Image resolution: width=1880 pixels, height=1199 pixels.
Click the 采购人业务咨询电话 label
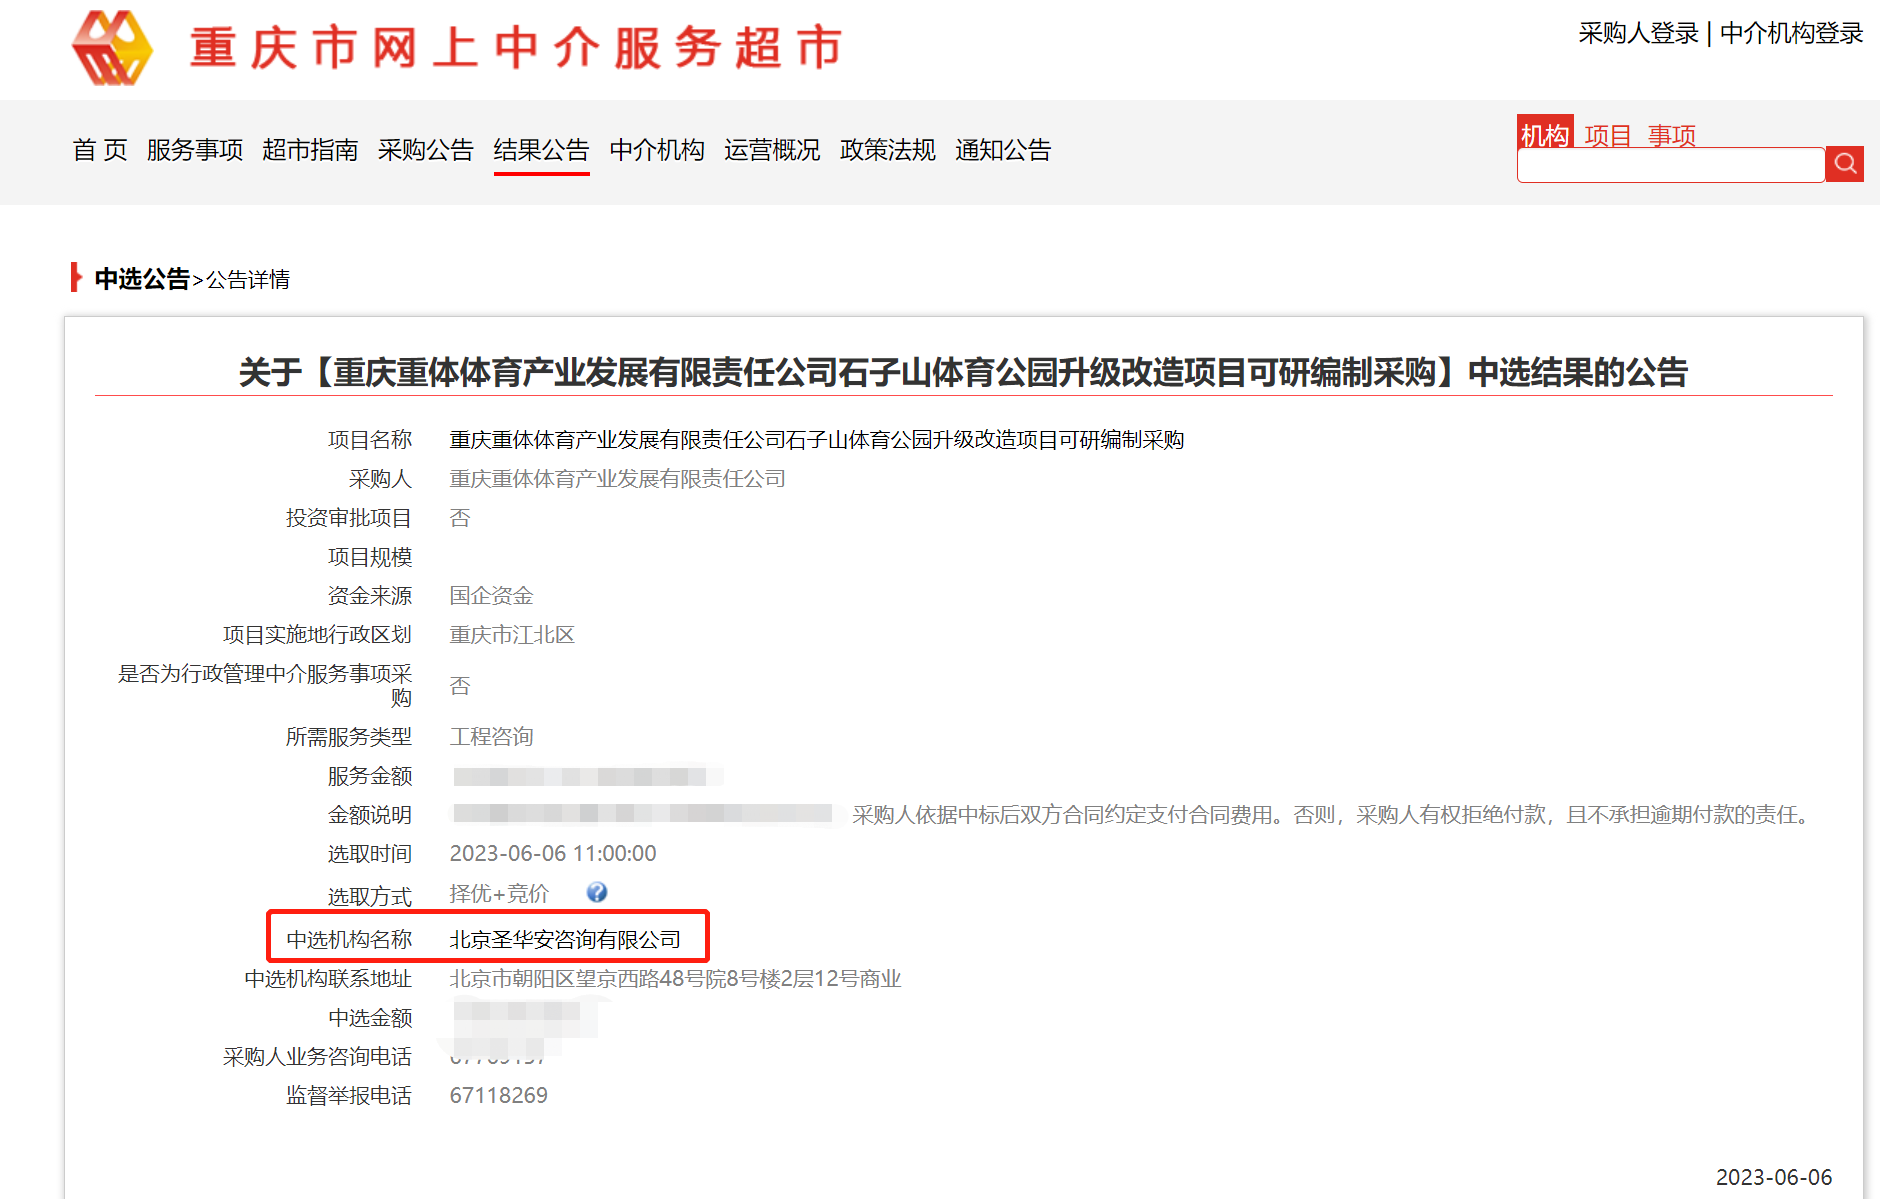pyautogui.click(x=317, y=1057)
